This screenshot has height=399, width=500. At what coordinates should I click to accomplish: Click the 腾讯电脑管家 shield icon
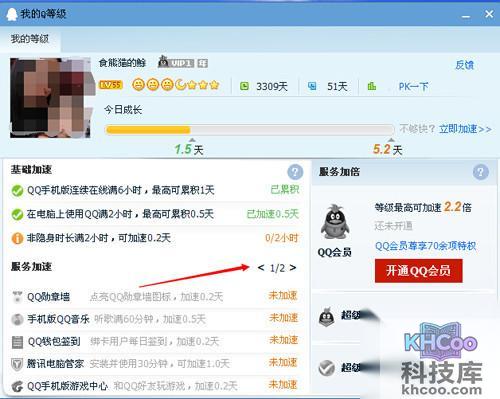(17, 364)
